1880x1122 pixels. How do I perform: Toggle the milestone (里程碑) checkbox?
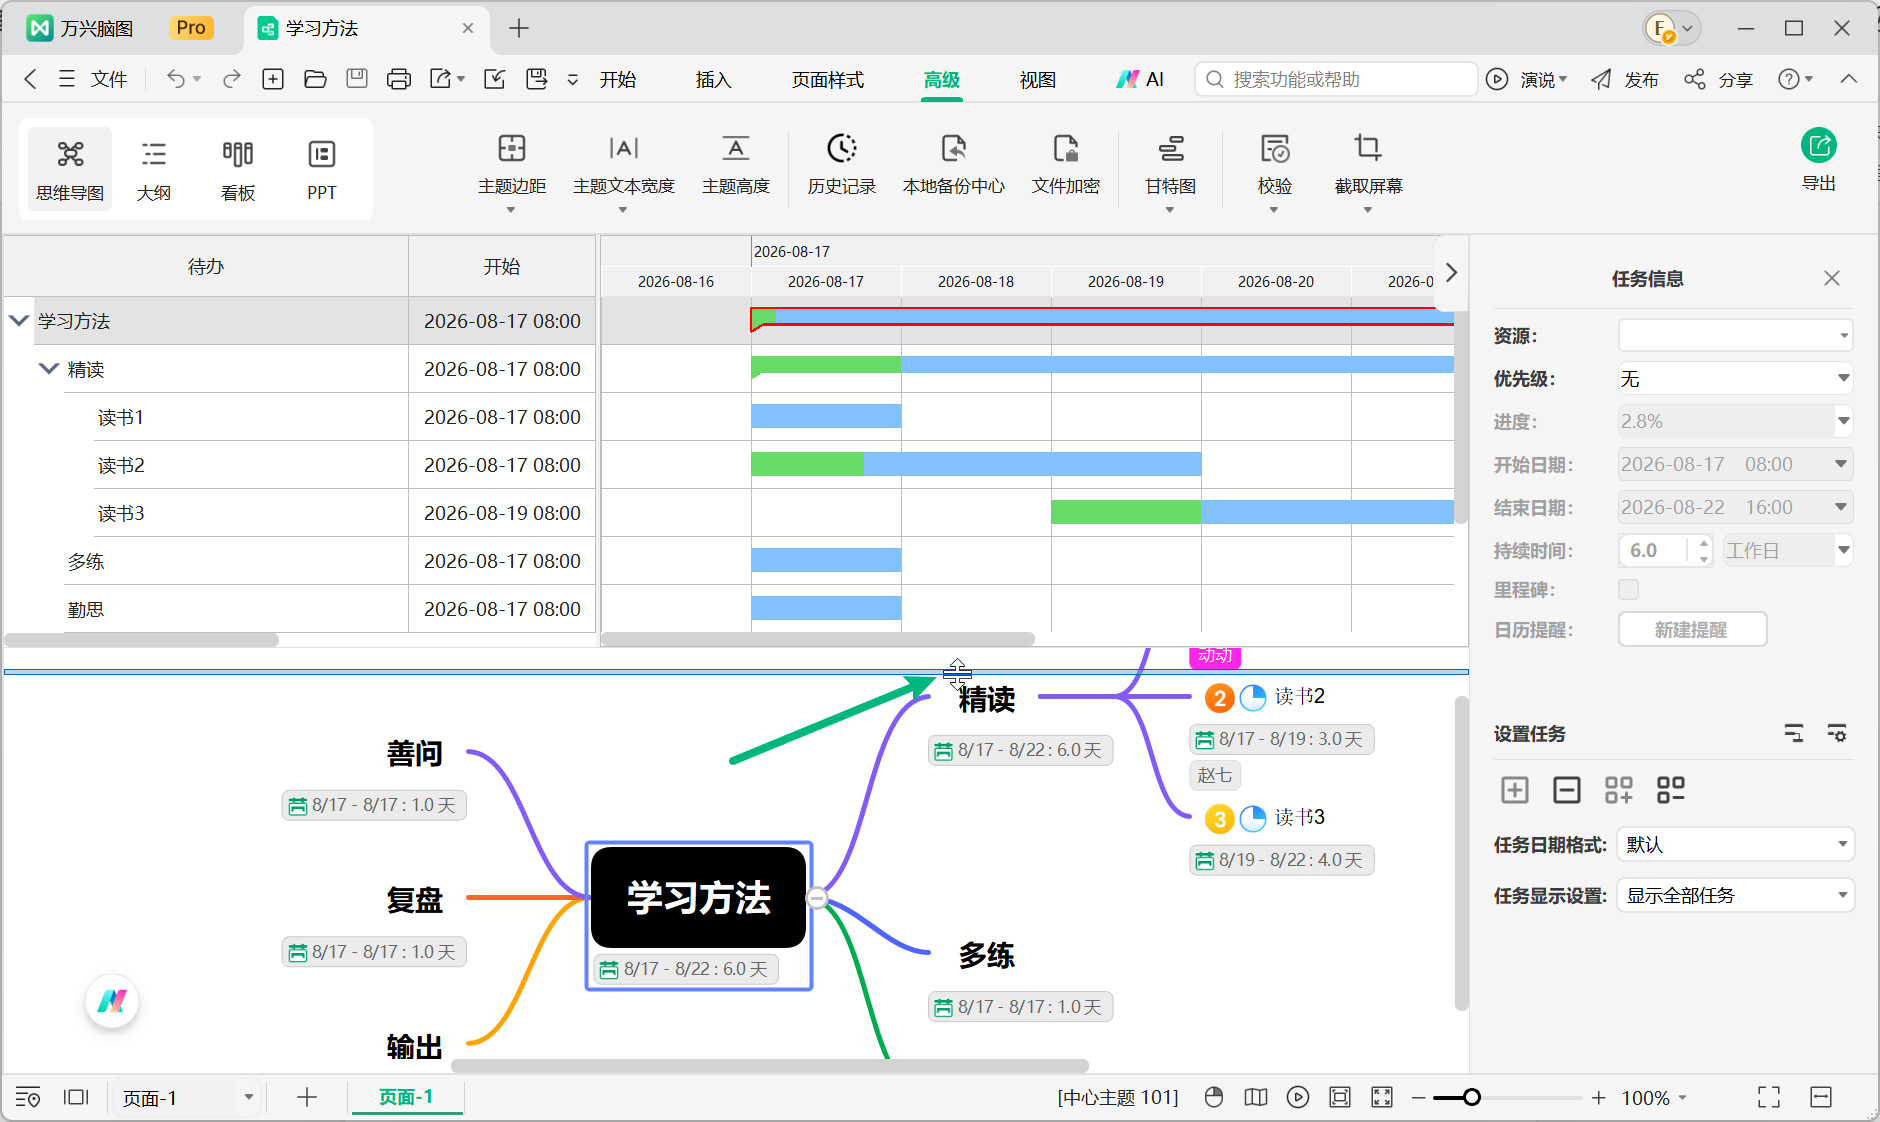[x=1629, y=590]
